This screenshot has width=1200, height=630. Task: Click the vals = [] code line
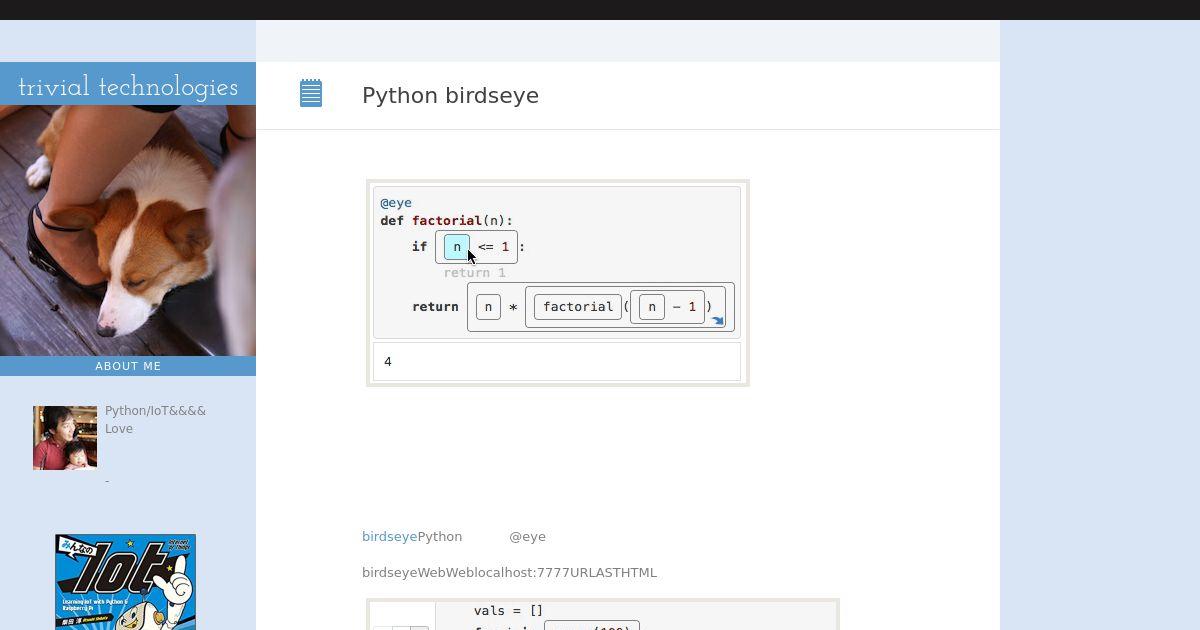(x=508, y=611)
